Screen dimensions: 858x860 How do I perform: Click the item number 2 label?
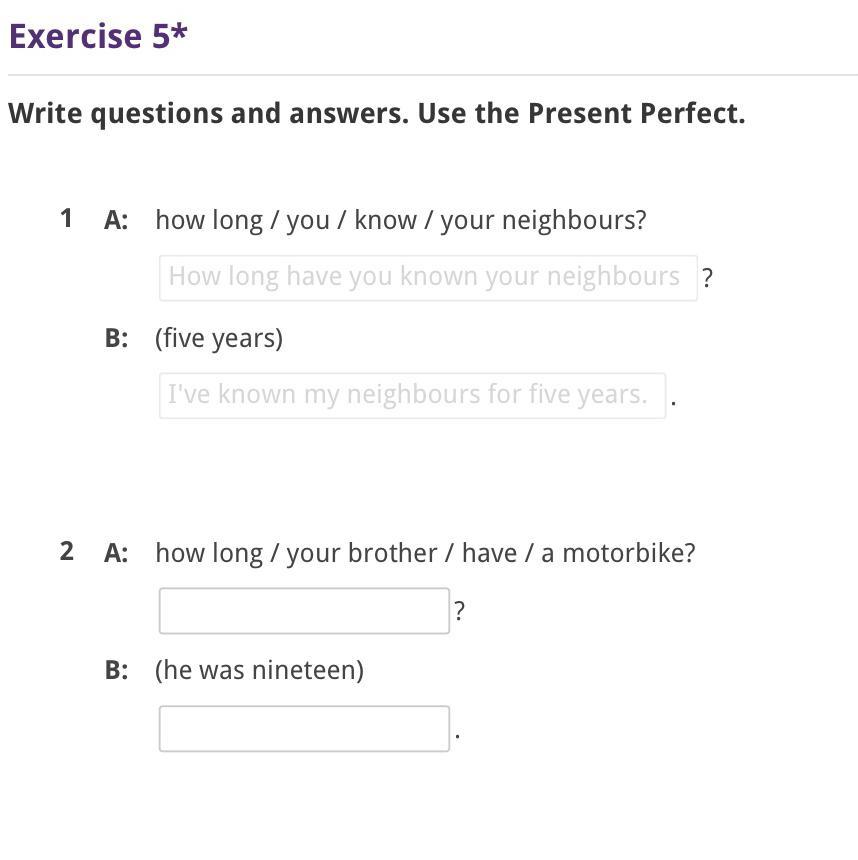[66, 551]
